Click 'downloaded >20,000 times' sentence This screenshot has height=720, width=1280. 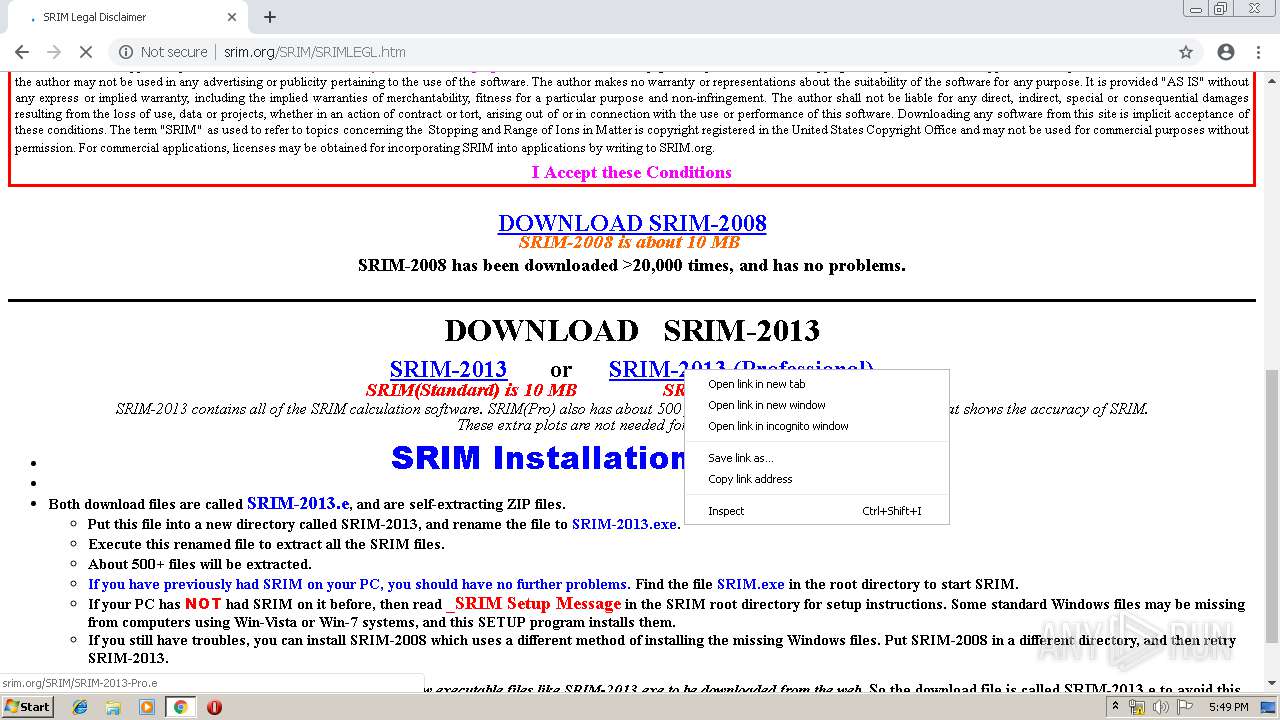pos(632,265)
